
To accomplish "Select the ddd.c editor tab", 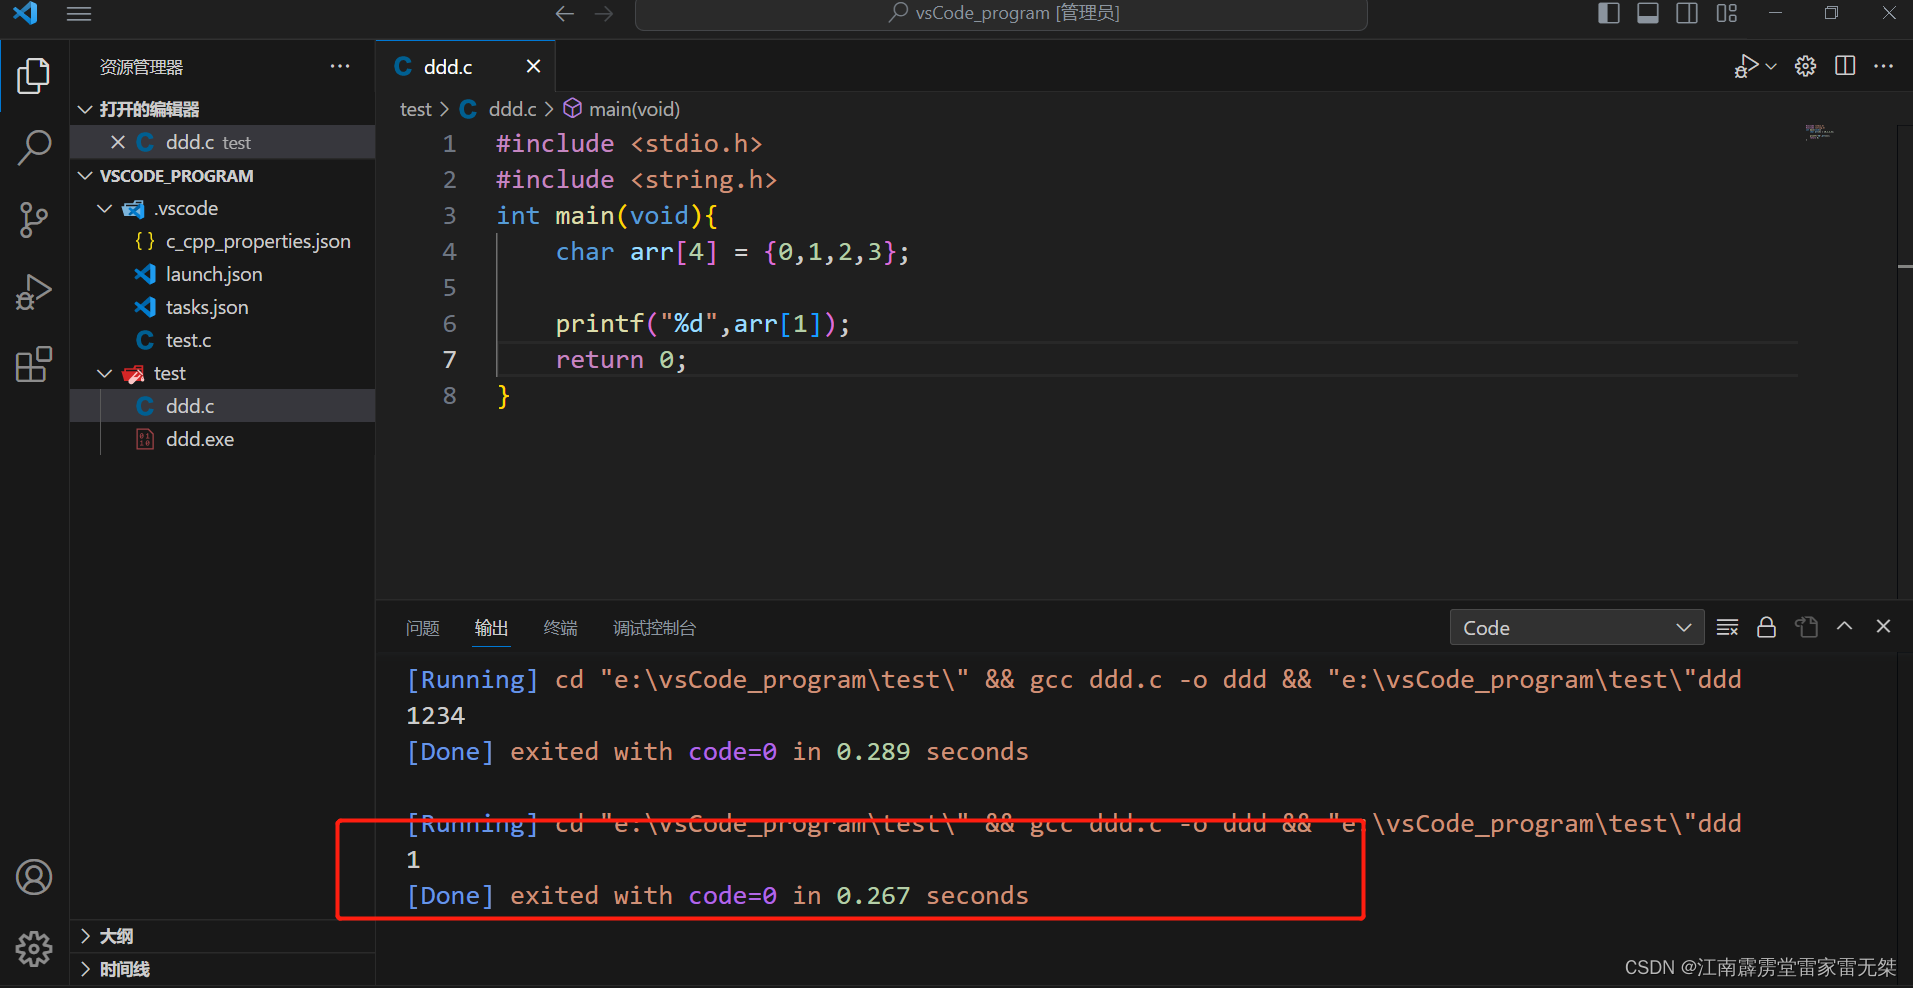I will (x=465, y=66).
